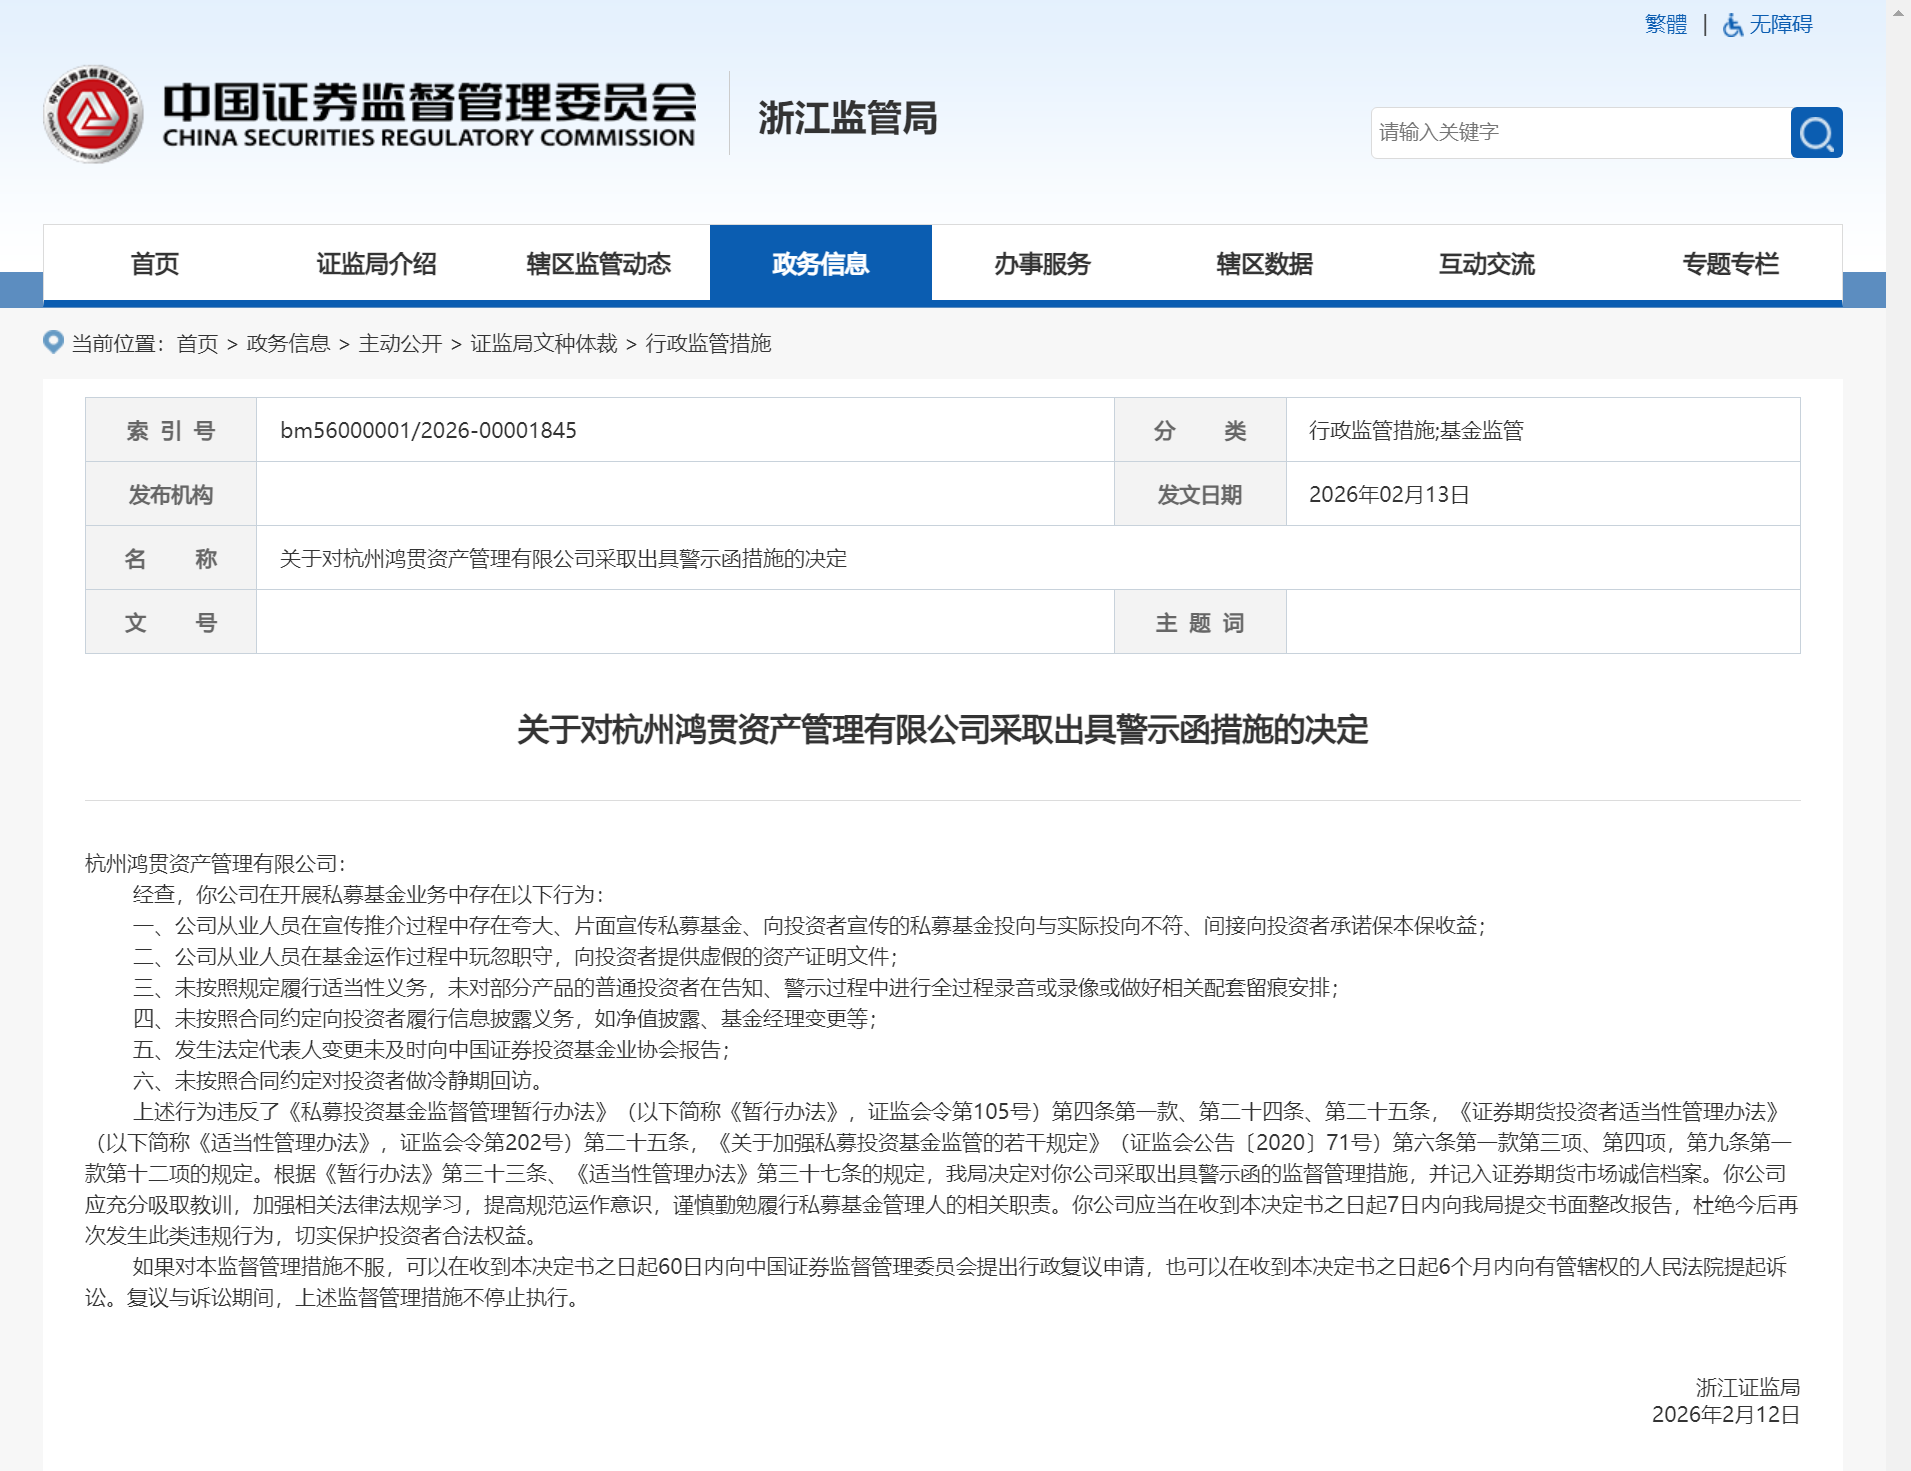Click the location pin icon
Viewport: 1911px width, 1471px height.
53,342
